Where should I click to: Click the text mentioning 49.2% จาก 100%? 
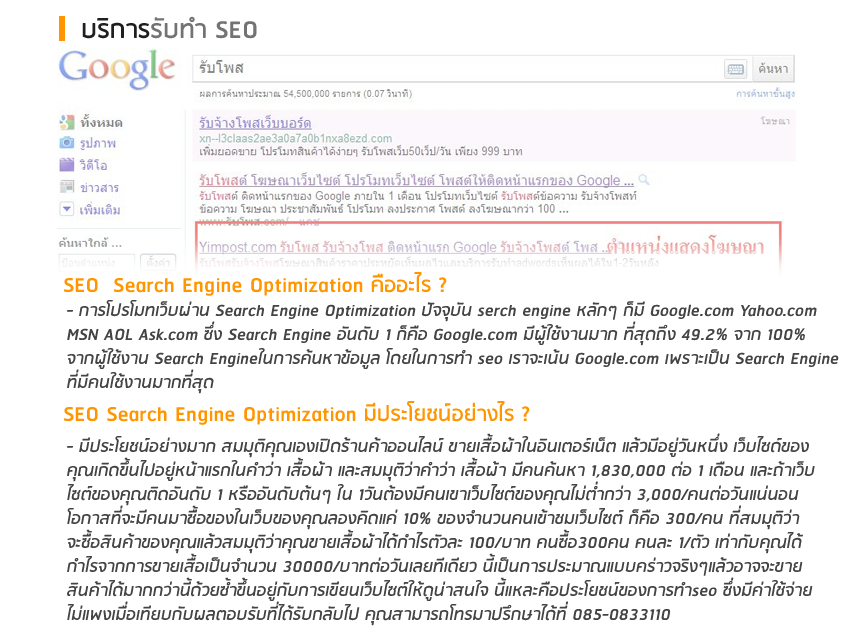[743, 334]
